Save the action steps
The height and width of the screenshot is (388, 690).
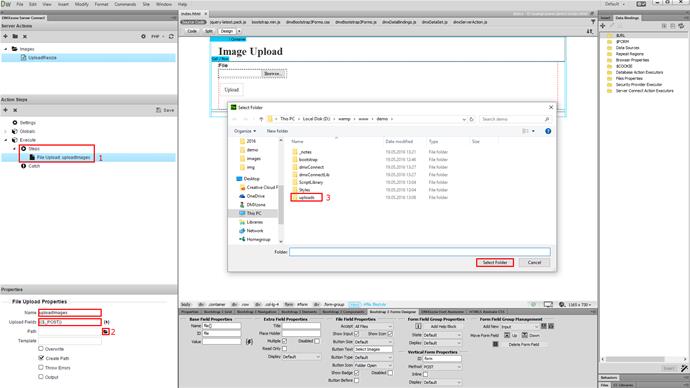pos(165,110)
